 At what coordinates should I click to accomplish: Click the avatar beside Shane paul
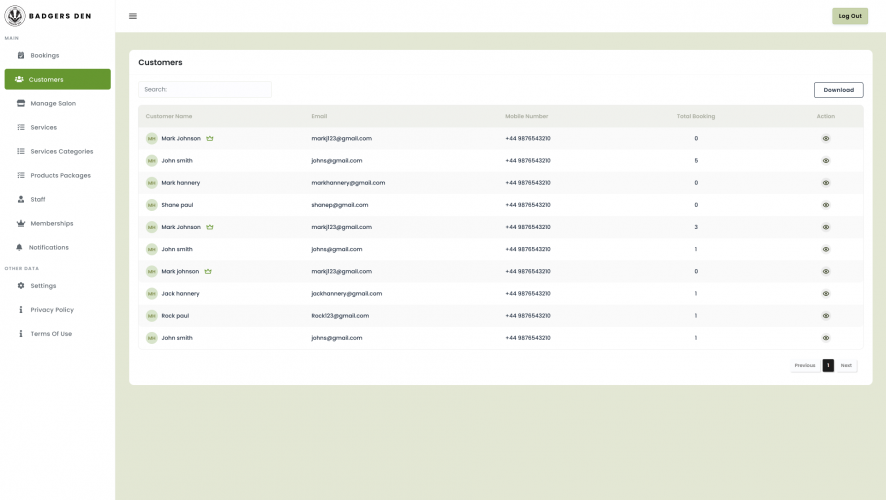(151, 205)
